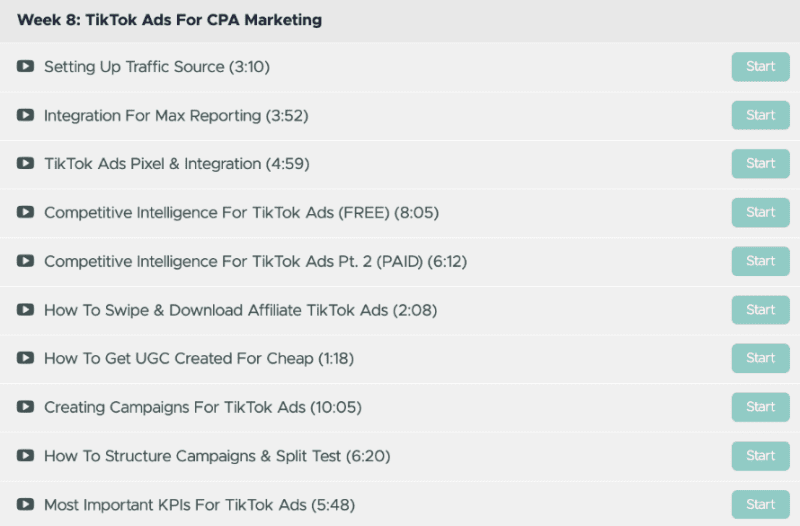This screenshot has height=526, width=800.
Task: Open Creating Campaigns For TikTok Ads lesson title
Action: point(203,407)
